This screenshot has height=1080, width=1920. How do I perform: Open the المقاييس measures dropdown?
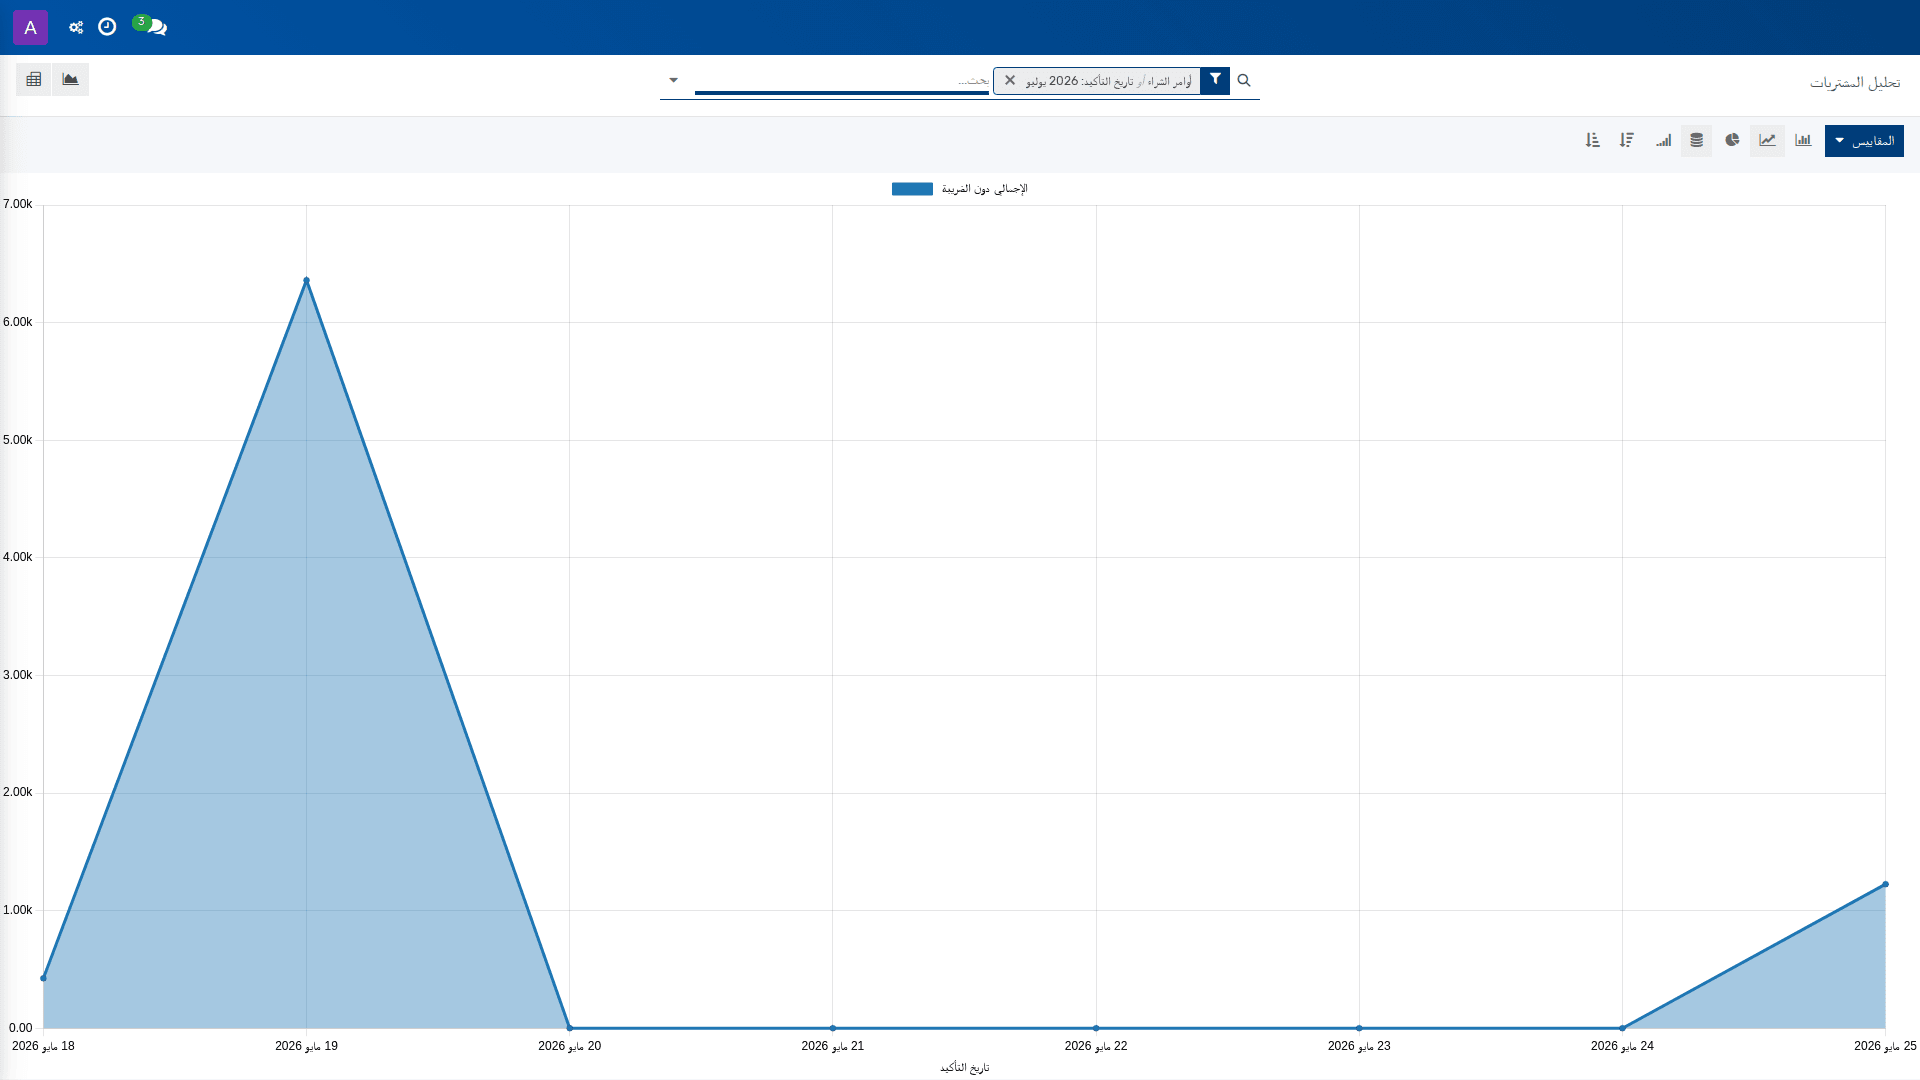click(1864, 141)
